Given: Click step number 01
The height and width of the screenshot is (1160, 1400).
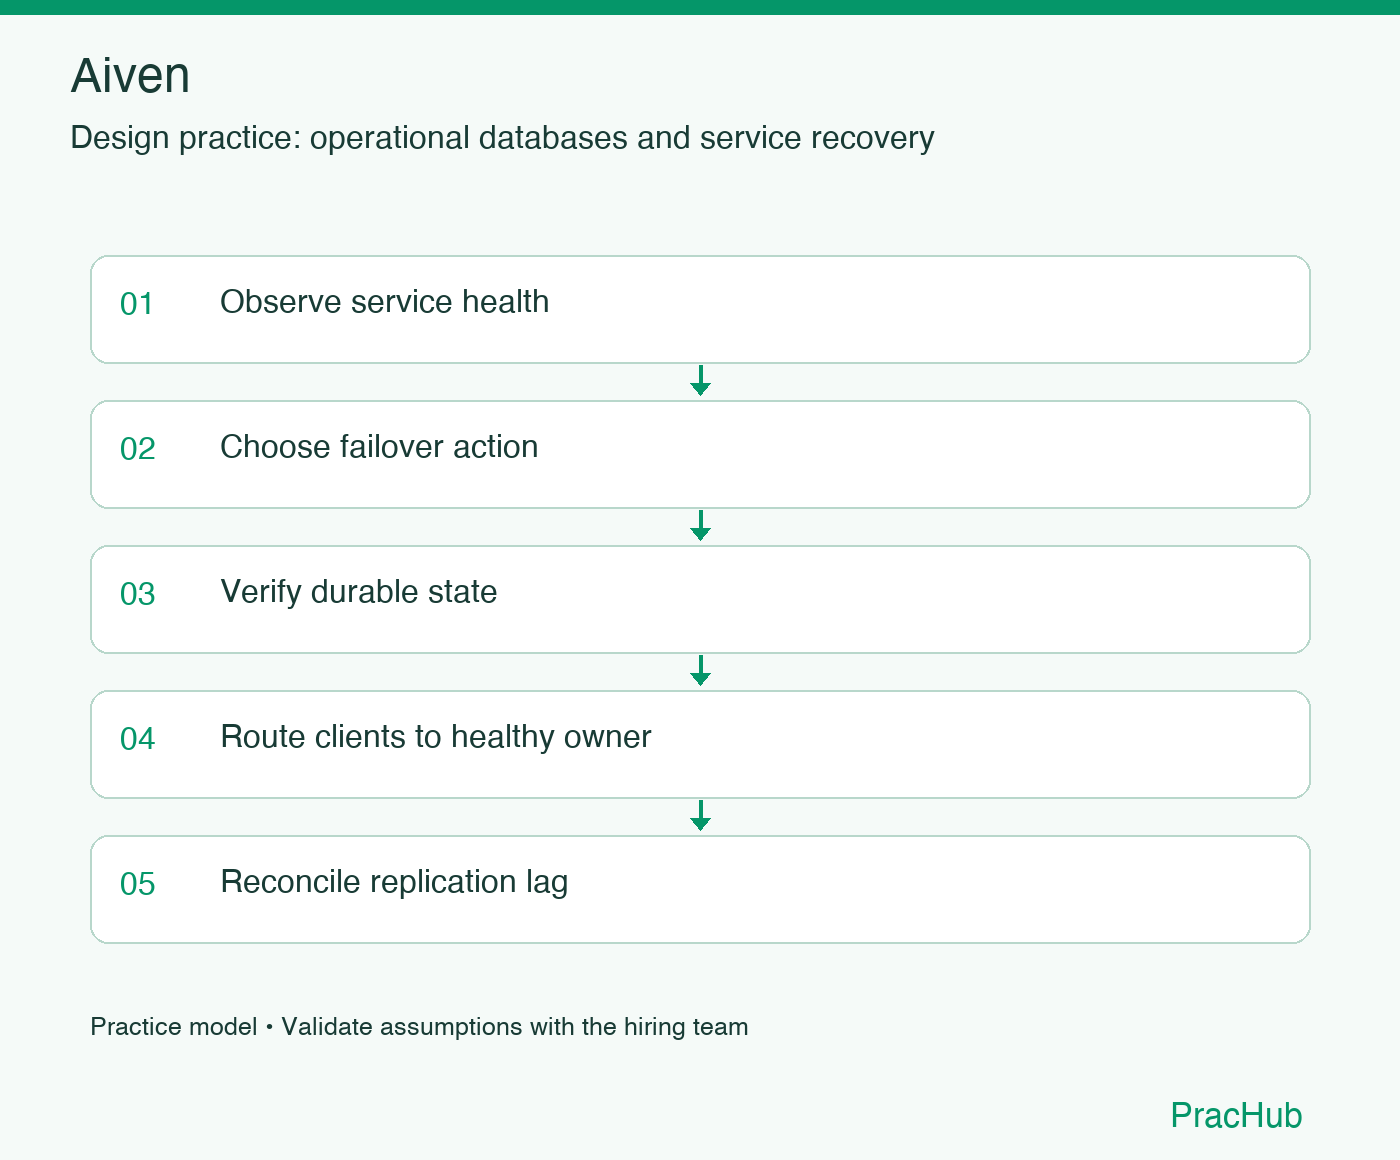Looking at the screenshot, I should 137,304.
